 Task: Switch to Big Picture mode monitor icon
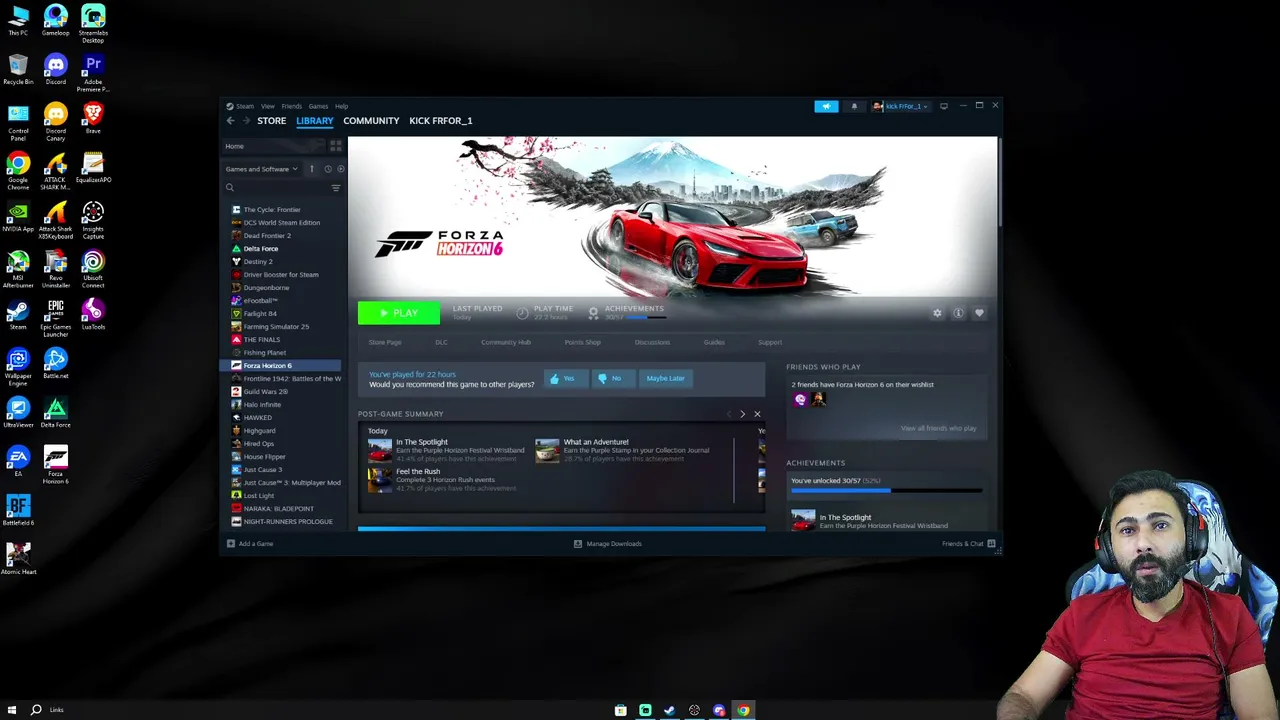[943, 106]
